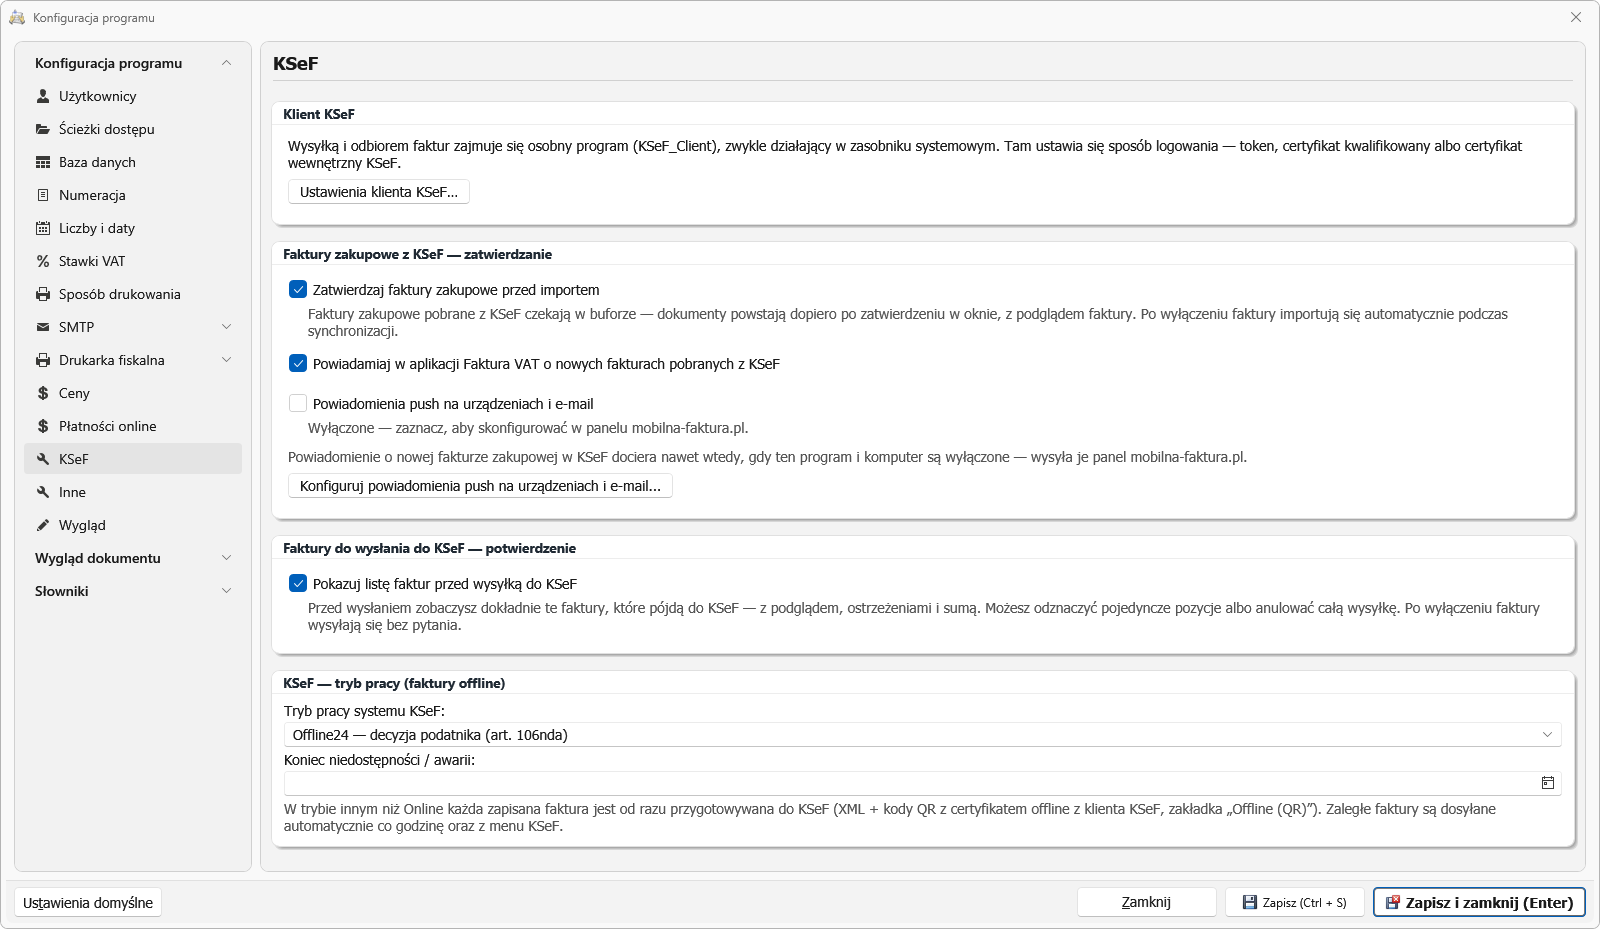Expand the Wygląd dokumentu section
The height and width of the screenshot is (929, 1600).
226,558
